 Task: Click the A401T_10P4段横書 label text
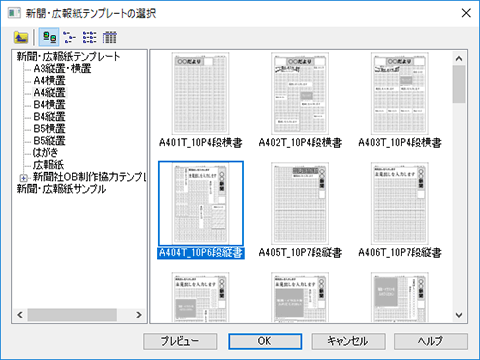tap(201, 143)
